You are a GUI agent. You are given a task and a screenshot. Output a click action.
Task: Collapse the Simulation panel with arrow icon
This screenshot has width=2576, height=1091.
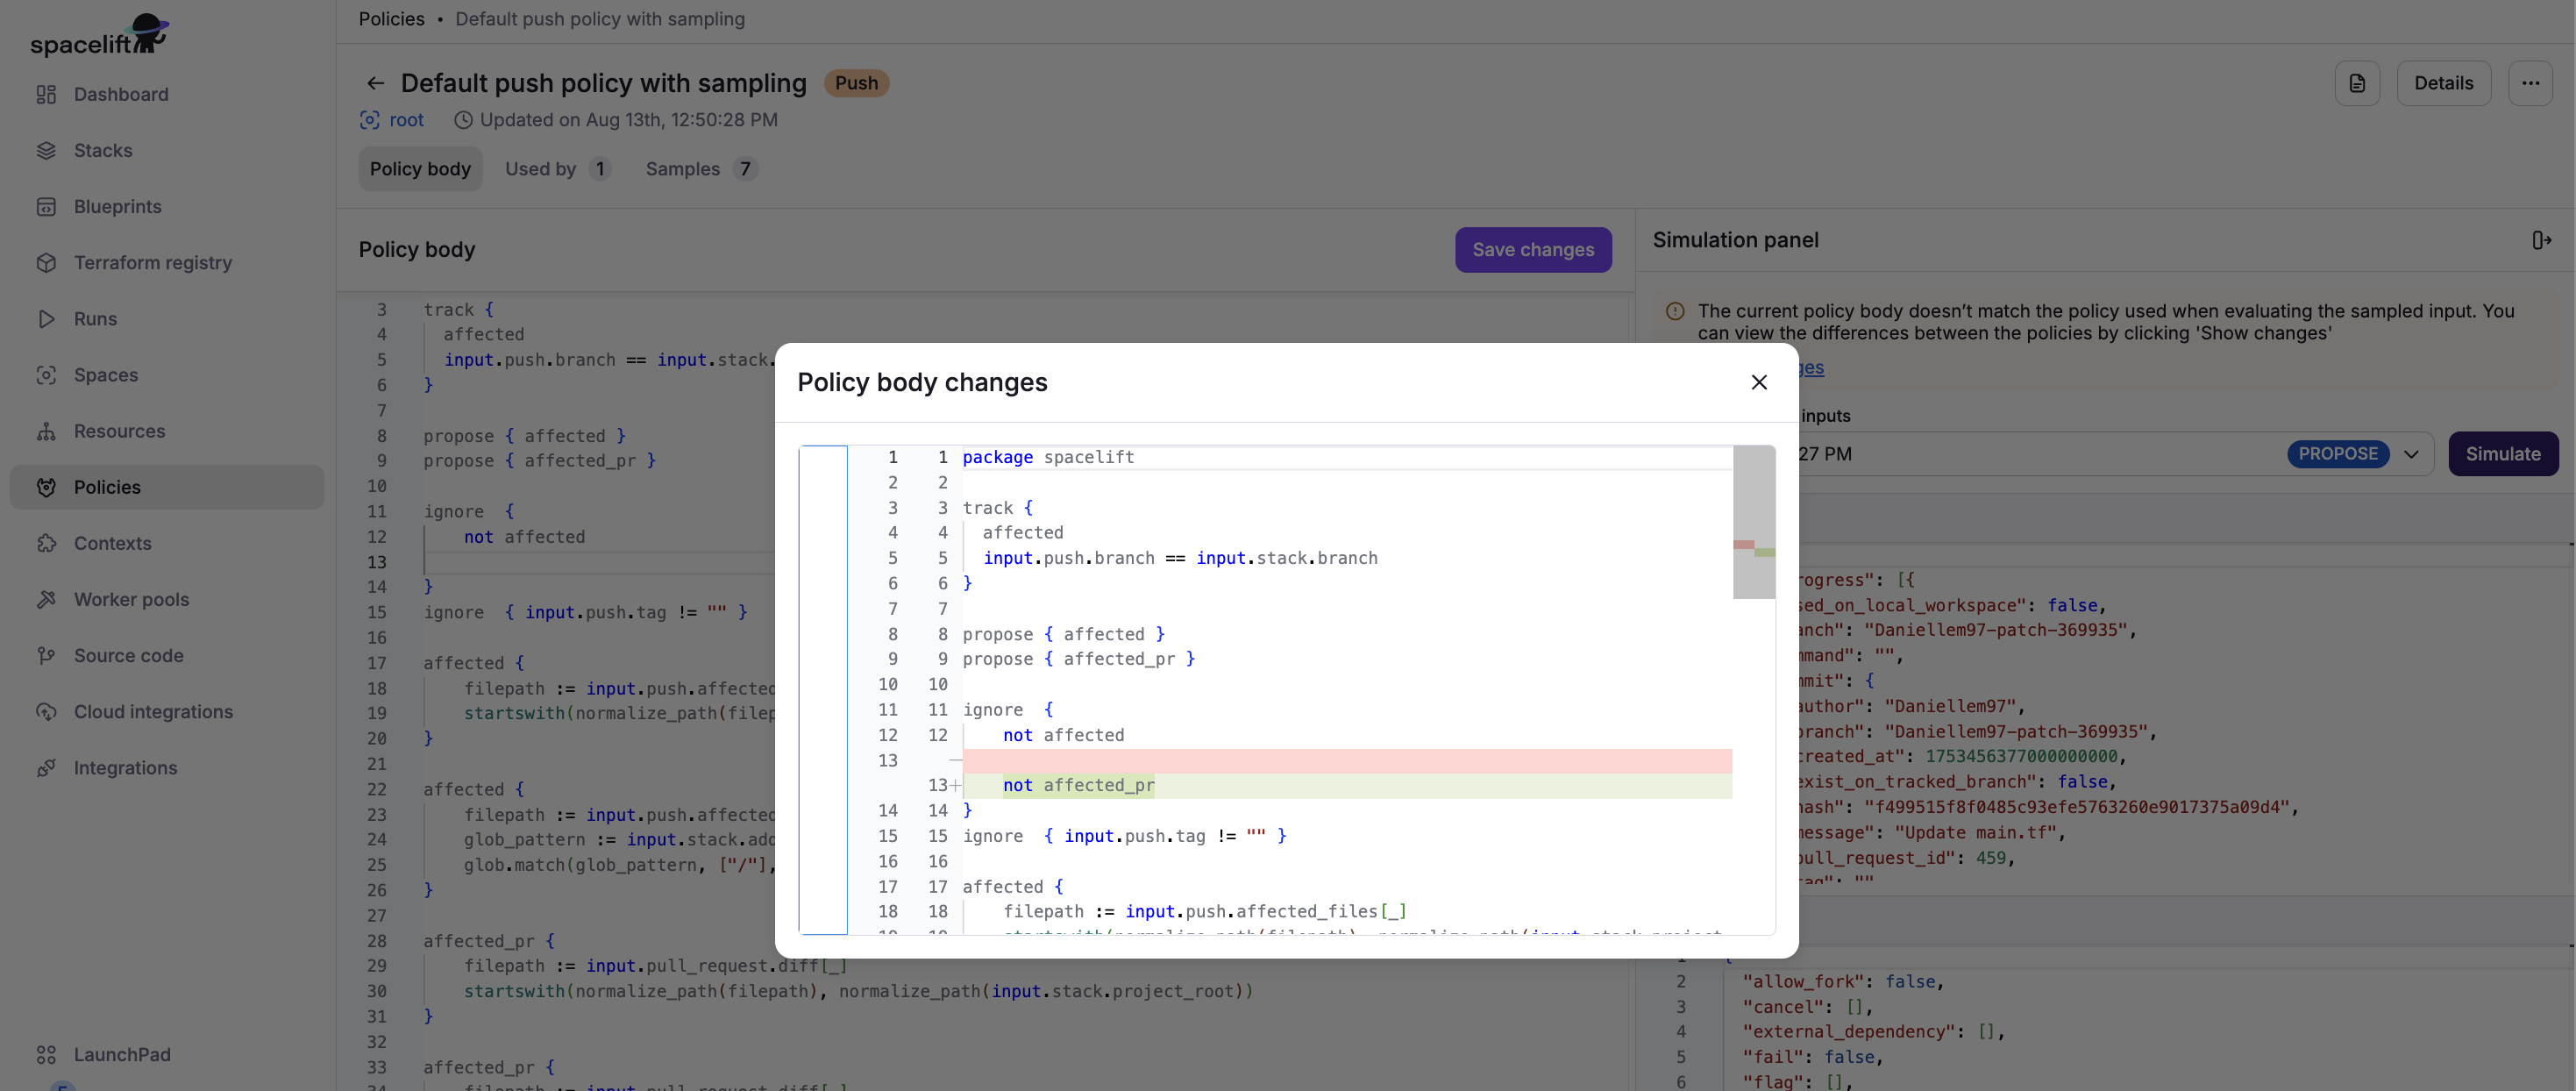2541,240
